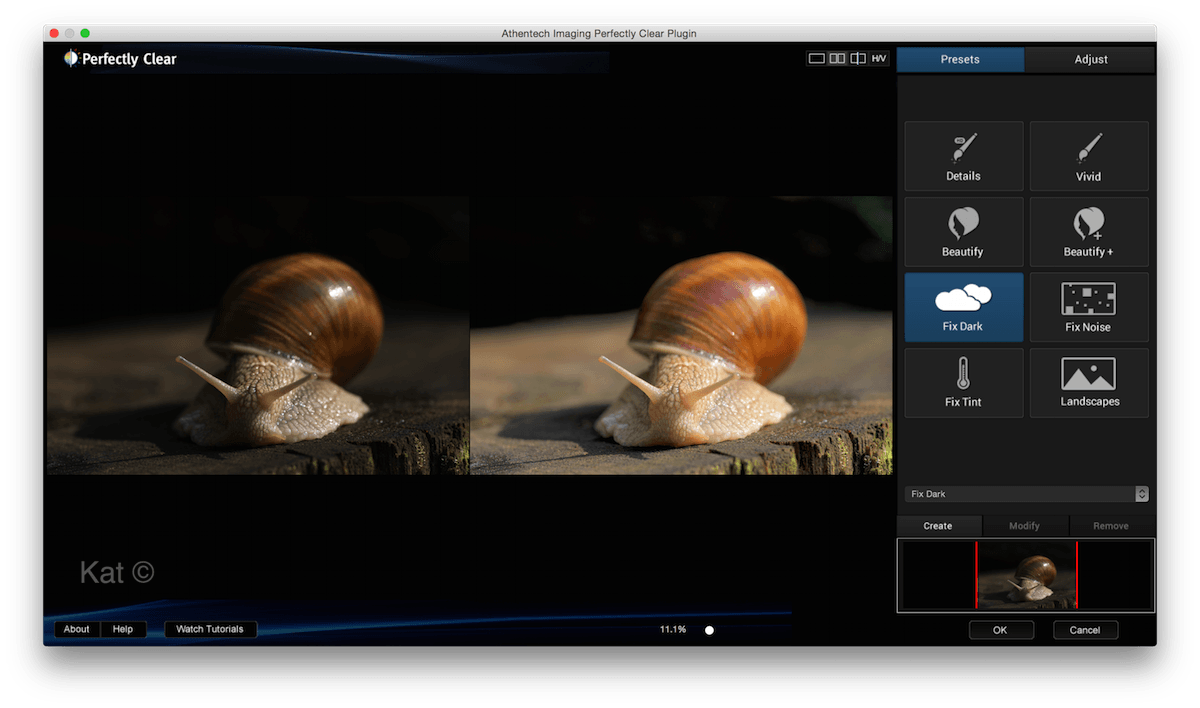The image size is (1200, 708).
Task: Apply the Vivid preset
Action: [1089, 156]
